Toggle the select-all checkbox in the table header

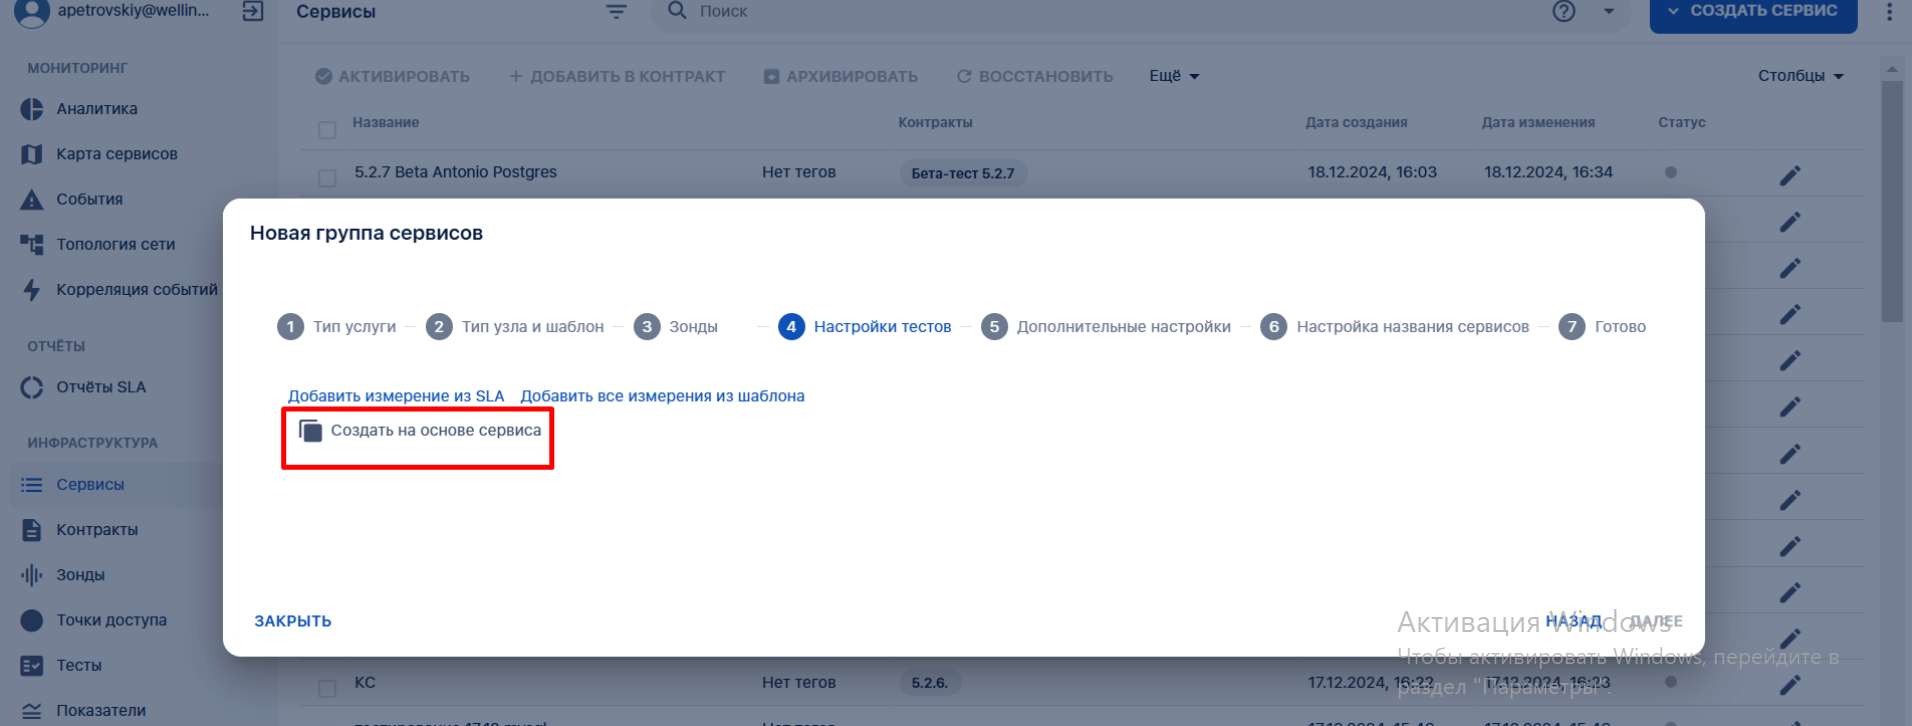(x=327, y=130)
